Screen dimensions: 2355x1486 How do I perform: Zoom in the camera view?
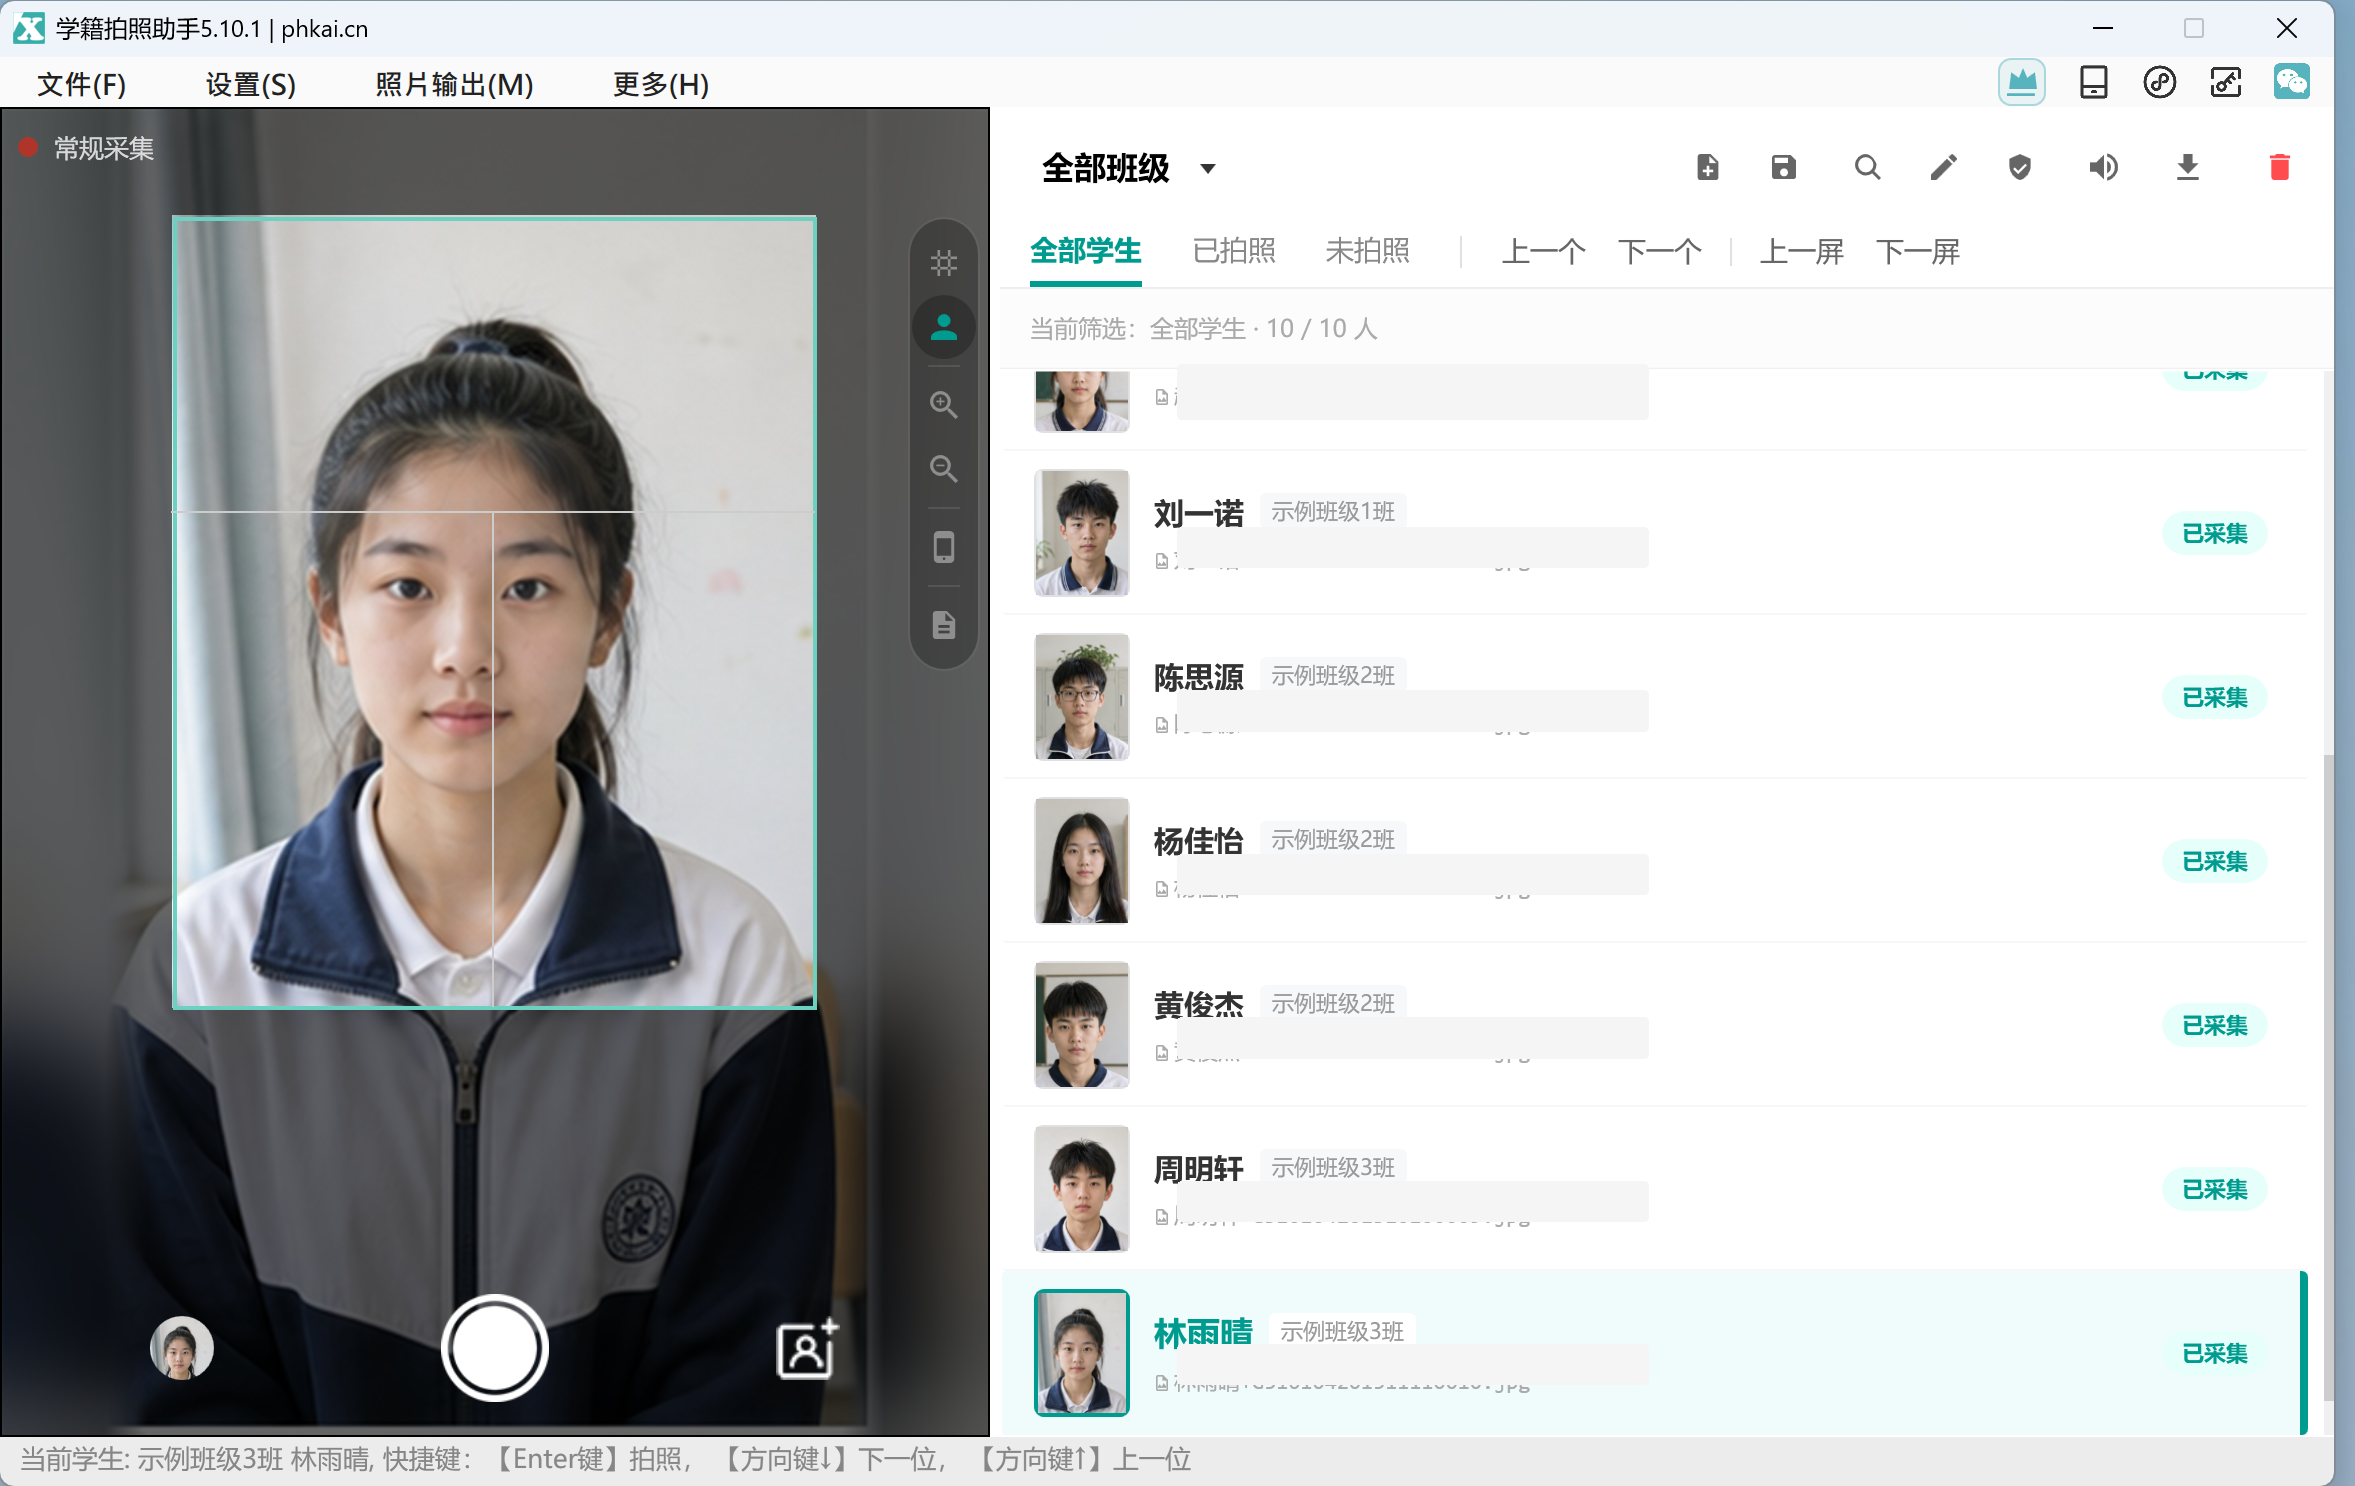point(943,404)
